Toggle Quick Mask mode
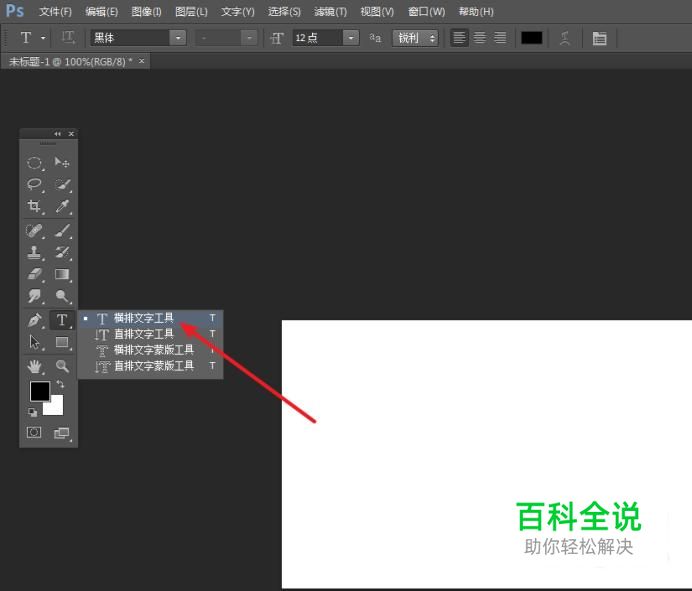The image size is (692, 591). (x=34, y=433)
